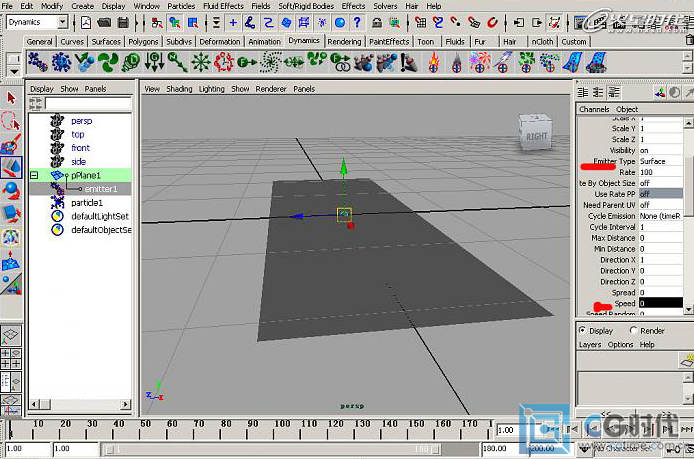Click the first Dynamics shelf particle icon
Screen dimensions: 694x459
(x=37, y=62)
